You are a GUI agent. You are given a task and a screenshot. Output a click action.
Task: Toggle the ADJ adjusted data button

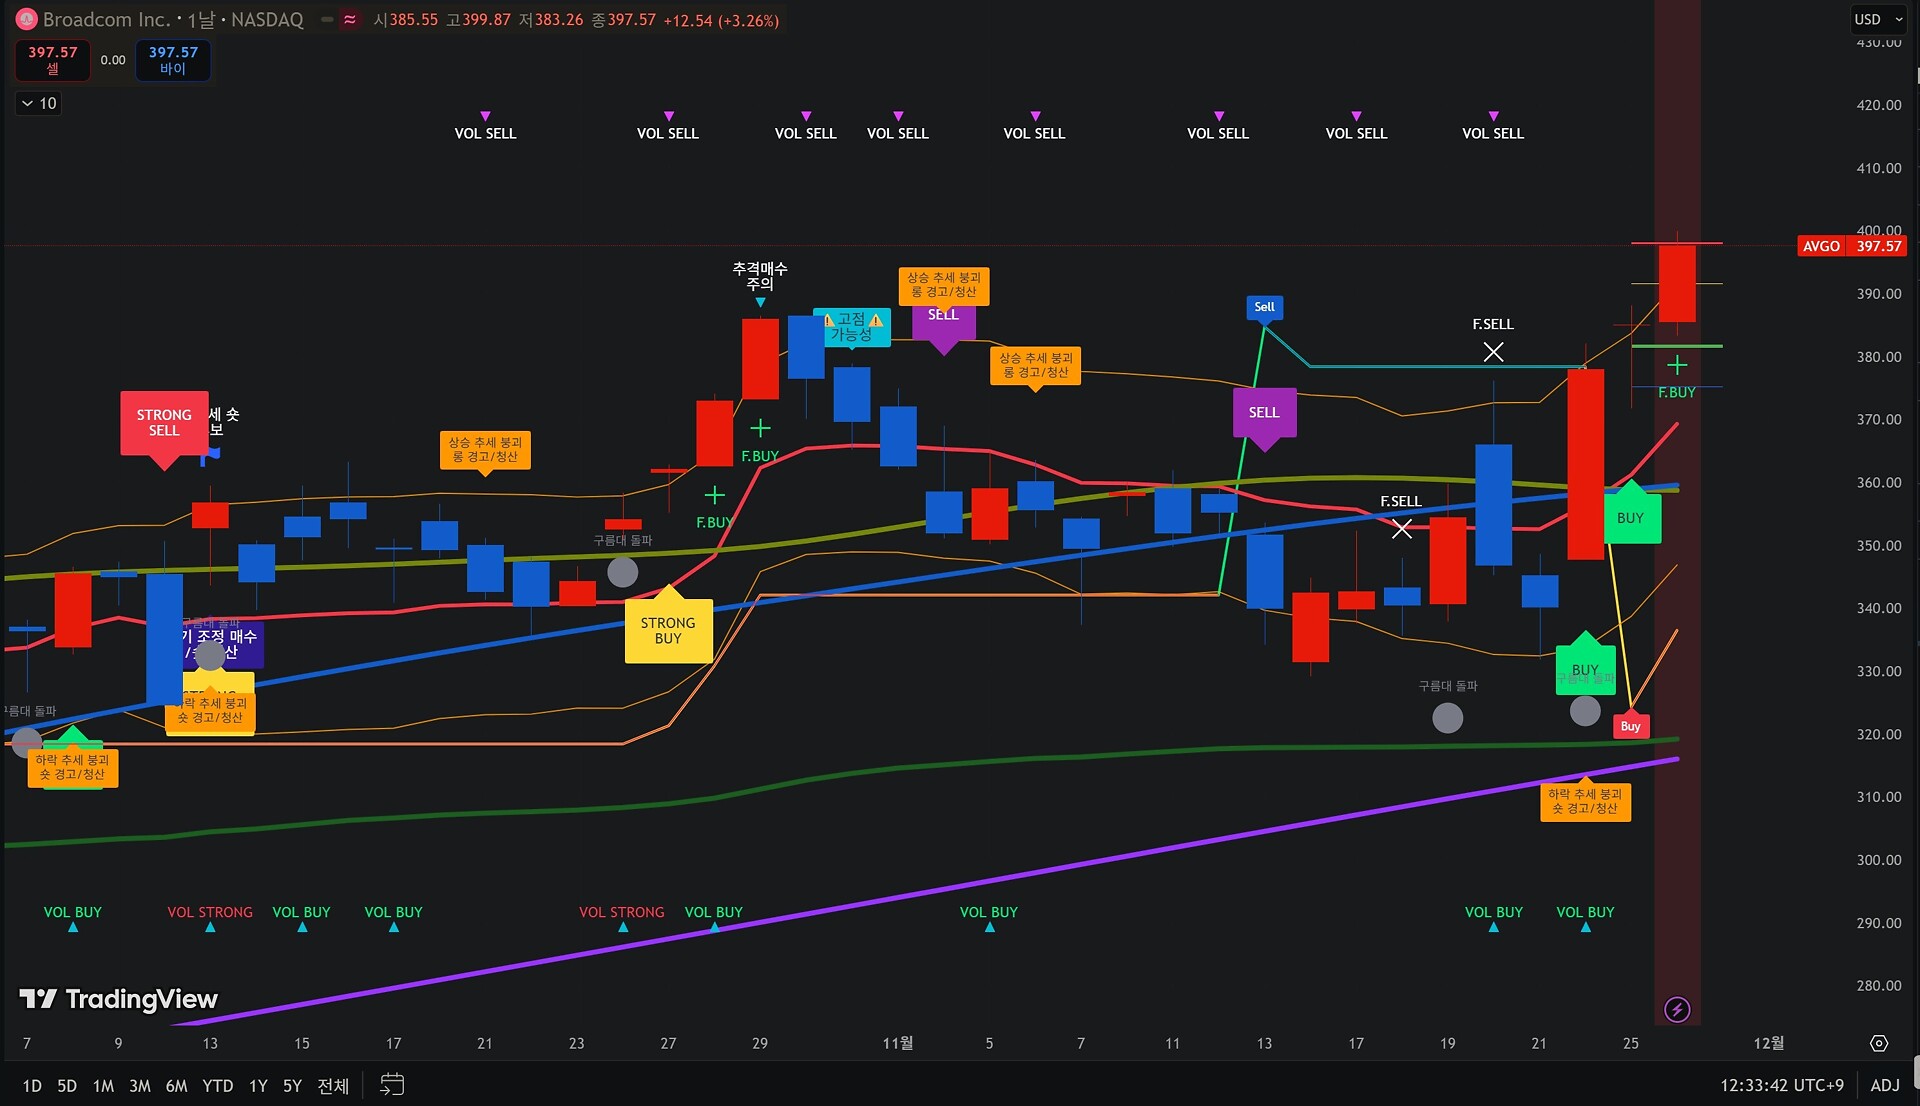tap(1885, 1085)
